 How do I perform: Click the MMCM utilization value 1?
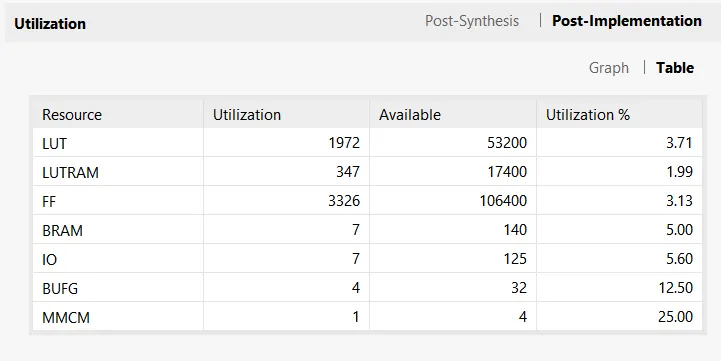(355, 317)
